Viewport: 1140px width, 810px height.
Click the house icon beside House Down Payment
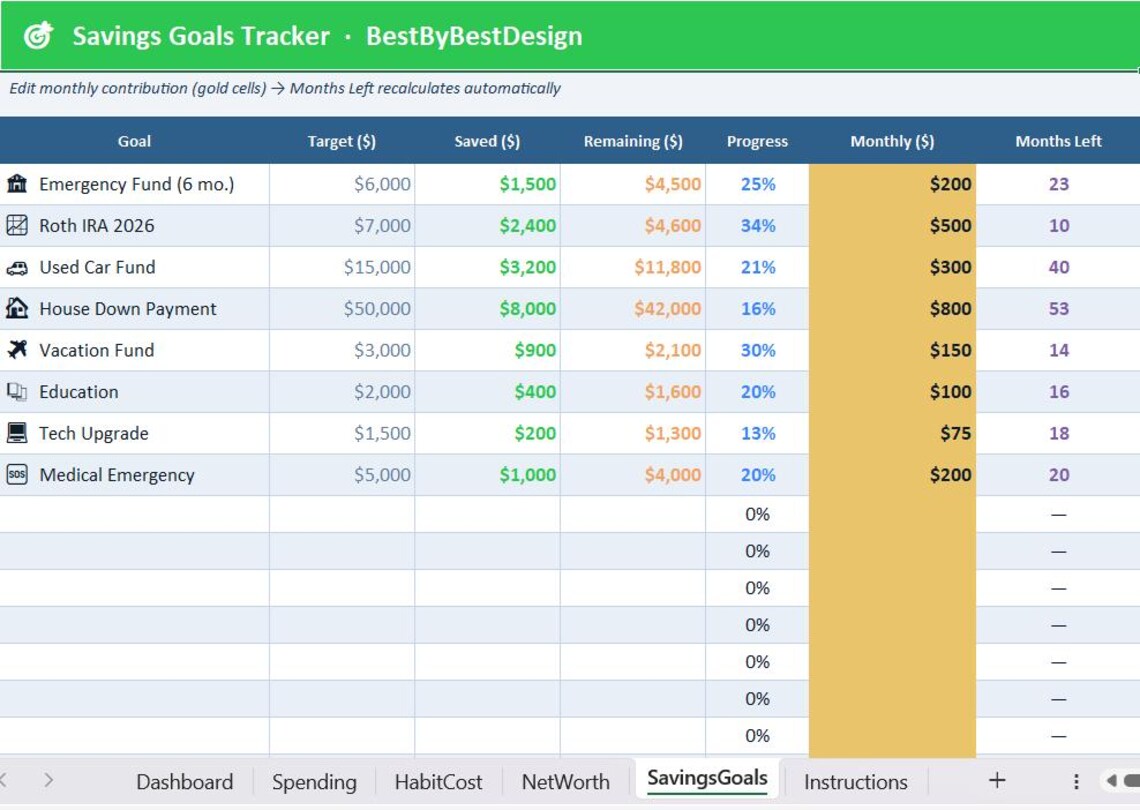pyautogui.click(x=17, y=308)
